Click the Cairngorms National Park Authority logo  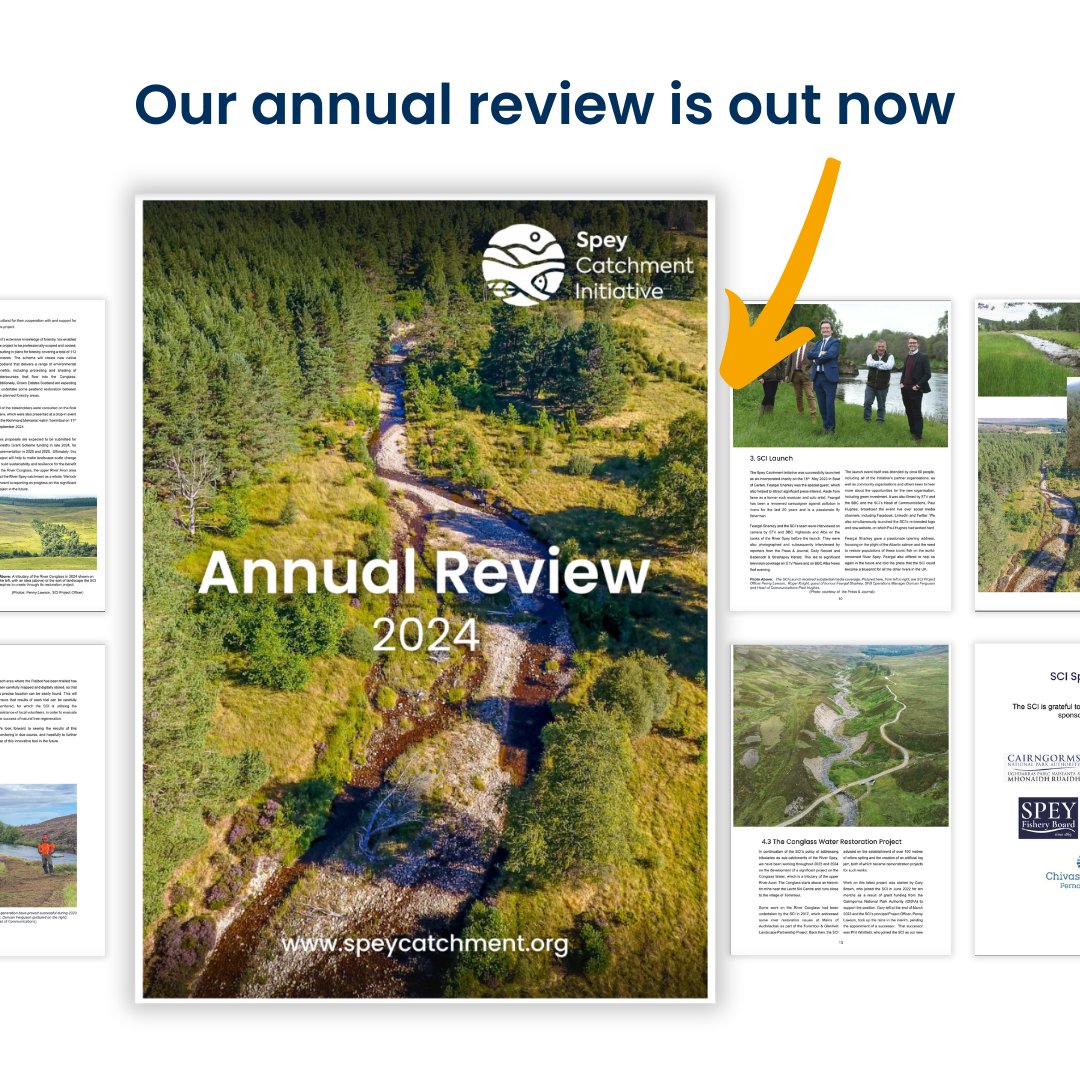1043,767
